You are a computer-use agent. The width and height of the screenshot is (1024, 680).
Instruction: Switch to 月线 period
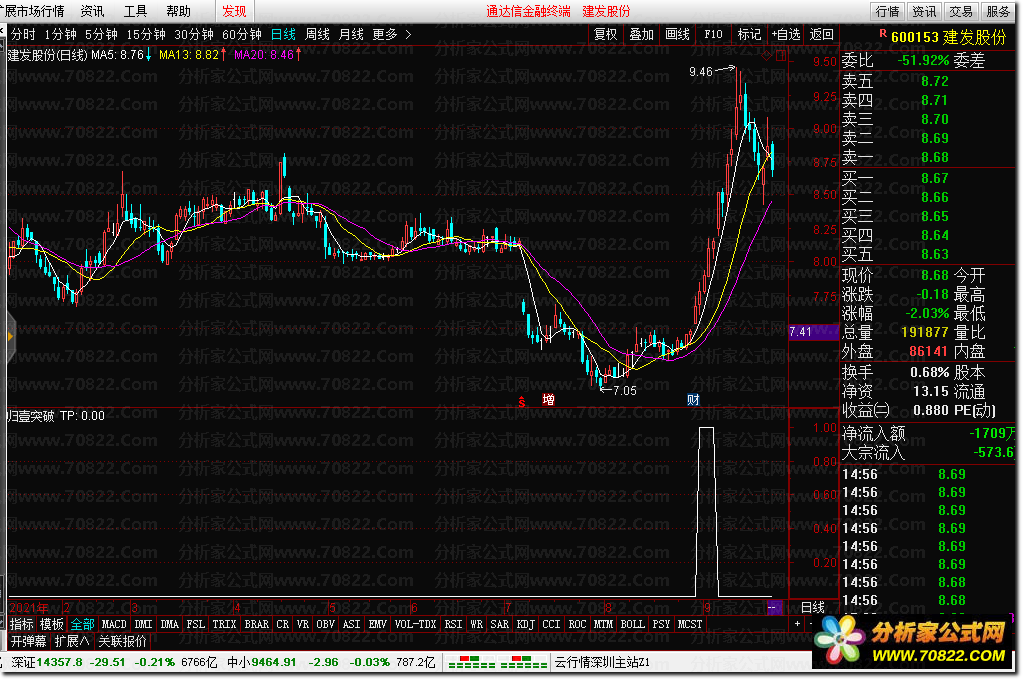[x=351, y=35]
